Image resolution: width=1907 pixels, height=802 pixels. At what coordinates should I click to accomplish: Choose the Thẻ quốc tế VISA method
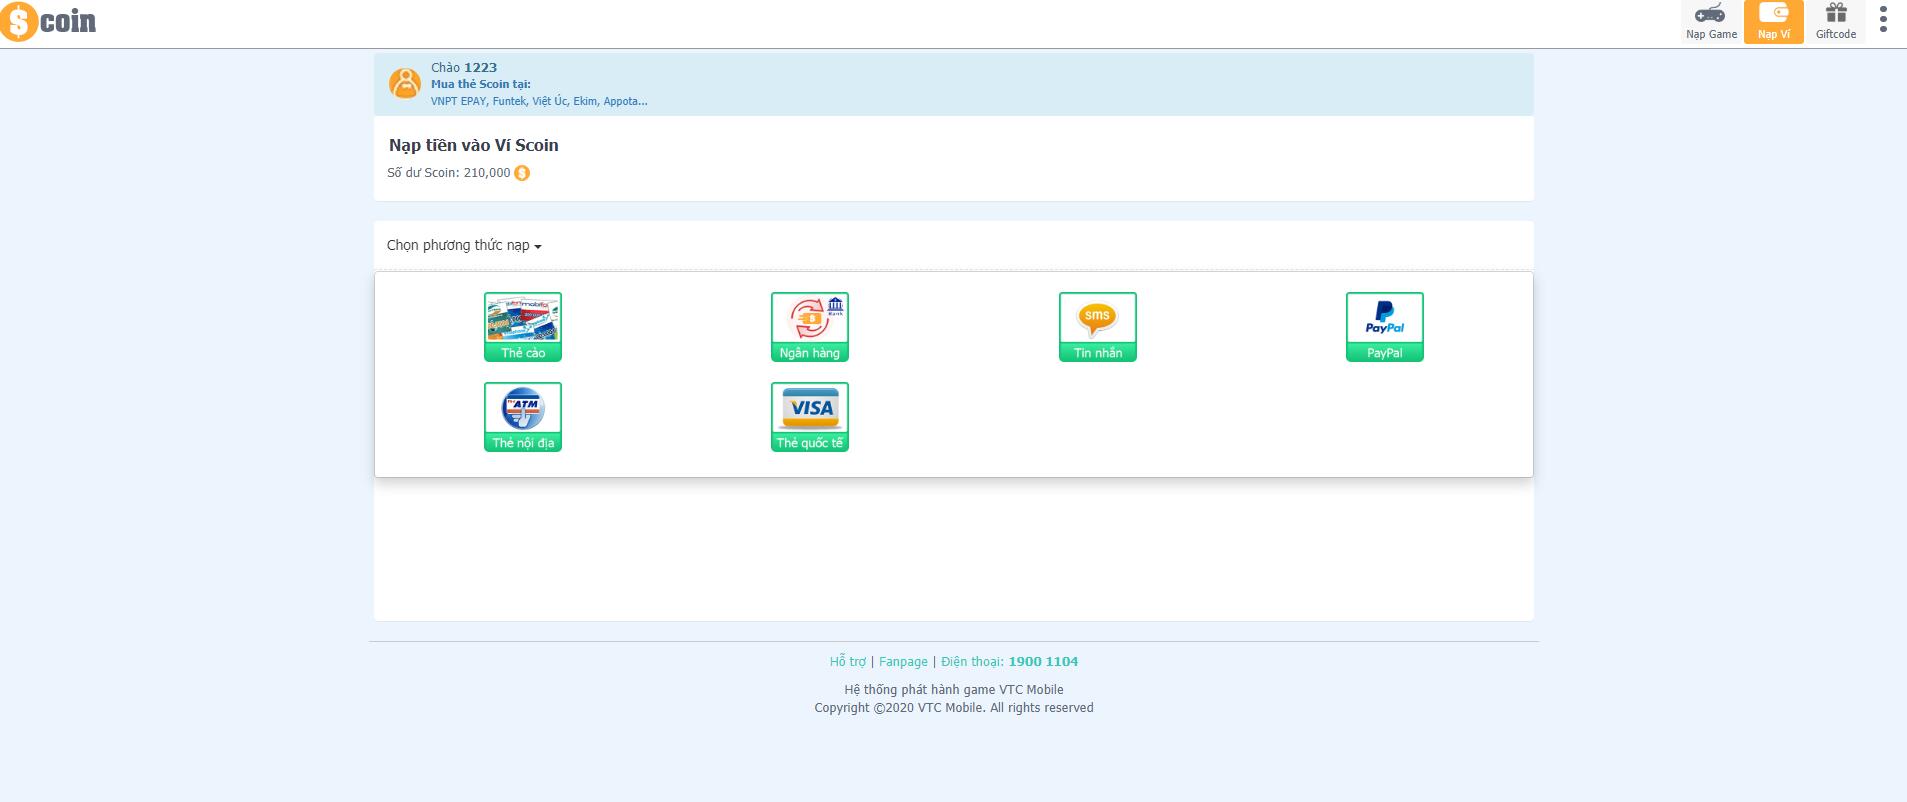pyautogui.click(x=810, y=416)
